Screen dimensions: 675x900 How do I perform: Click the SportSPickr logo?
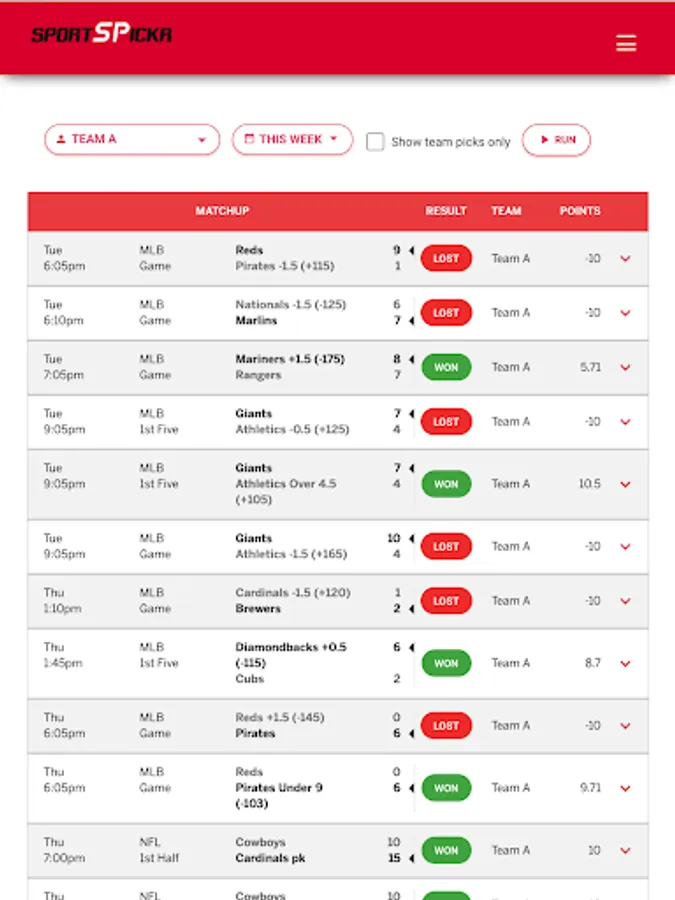pyautogui.click(x=102, y=33)
